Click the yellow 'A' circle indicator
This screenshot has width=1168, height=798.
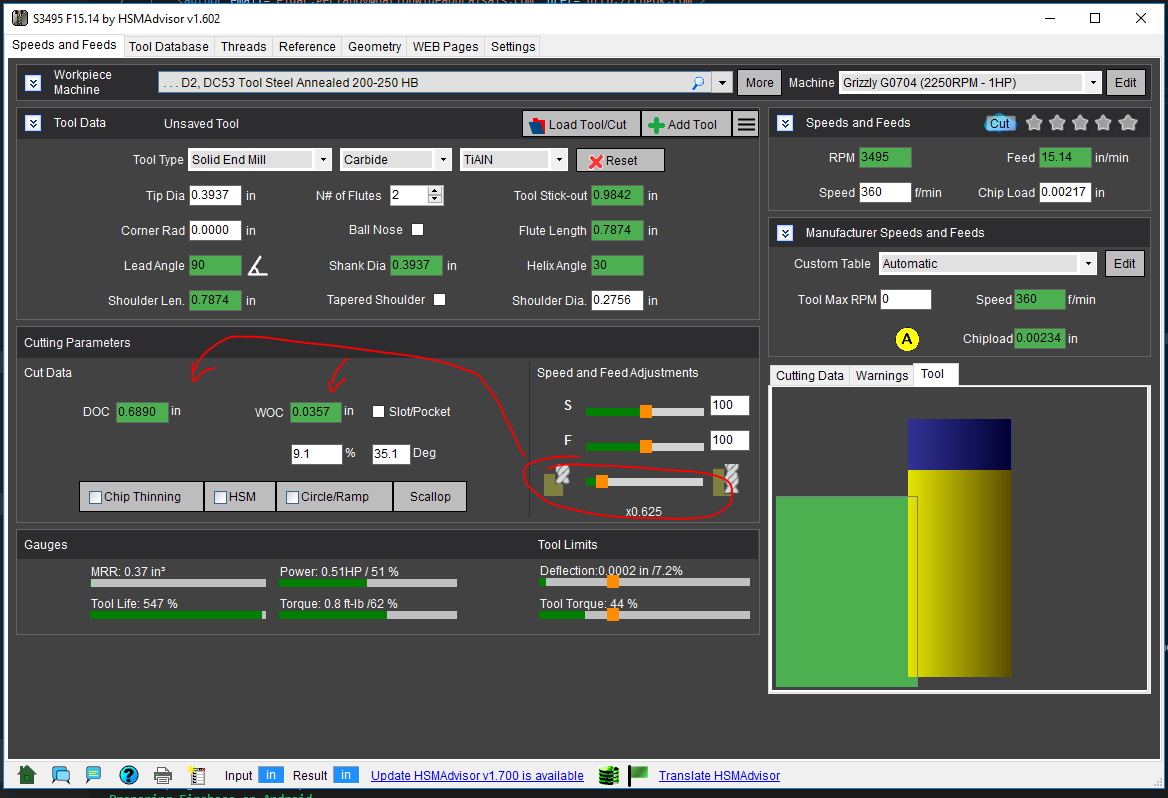click(907, 339)
